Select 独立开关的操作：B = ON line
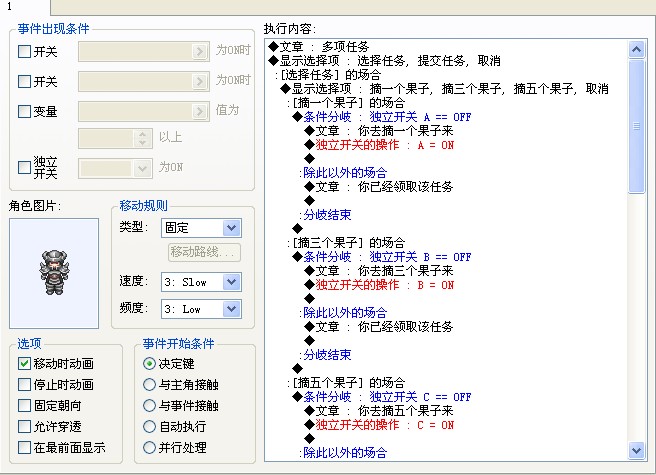 pos(379,285)
